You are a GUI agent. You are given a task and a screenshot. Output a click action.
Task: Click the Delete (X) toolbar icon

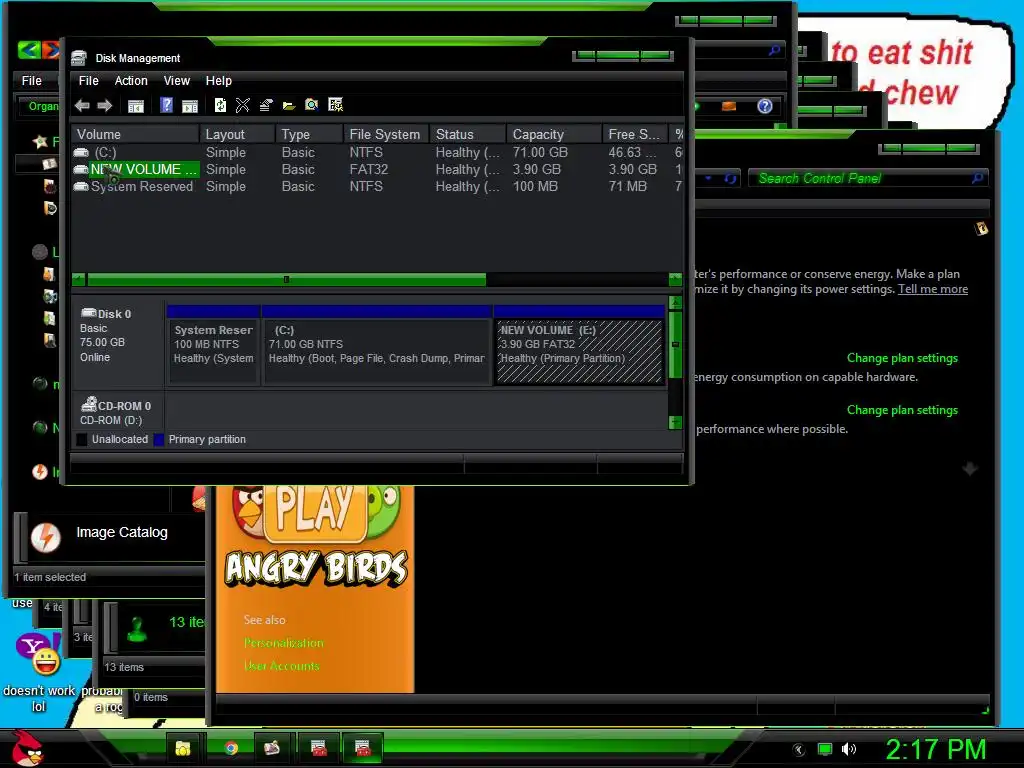[x=243, y=104]
